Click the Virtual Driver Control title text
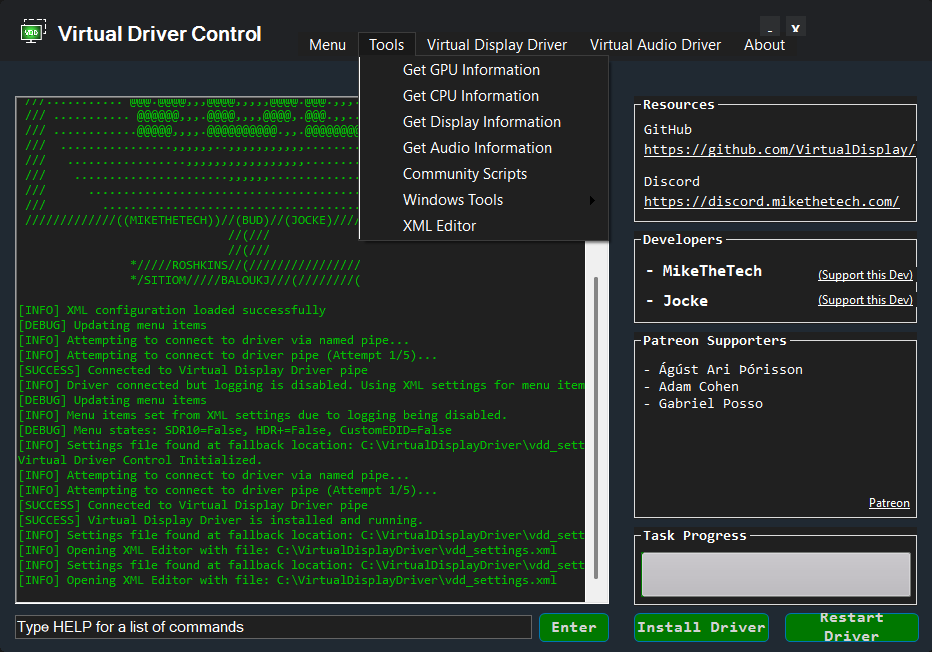The width and height of the screenshot is (932, 652). [x=159, y=34]
